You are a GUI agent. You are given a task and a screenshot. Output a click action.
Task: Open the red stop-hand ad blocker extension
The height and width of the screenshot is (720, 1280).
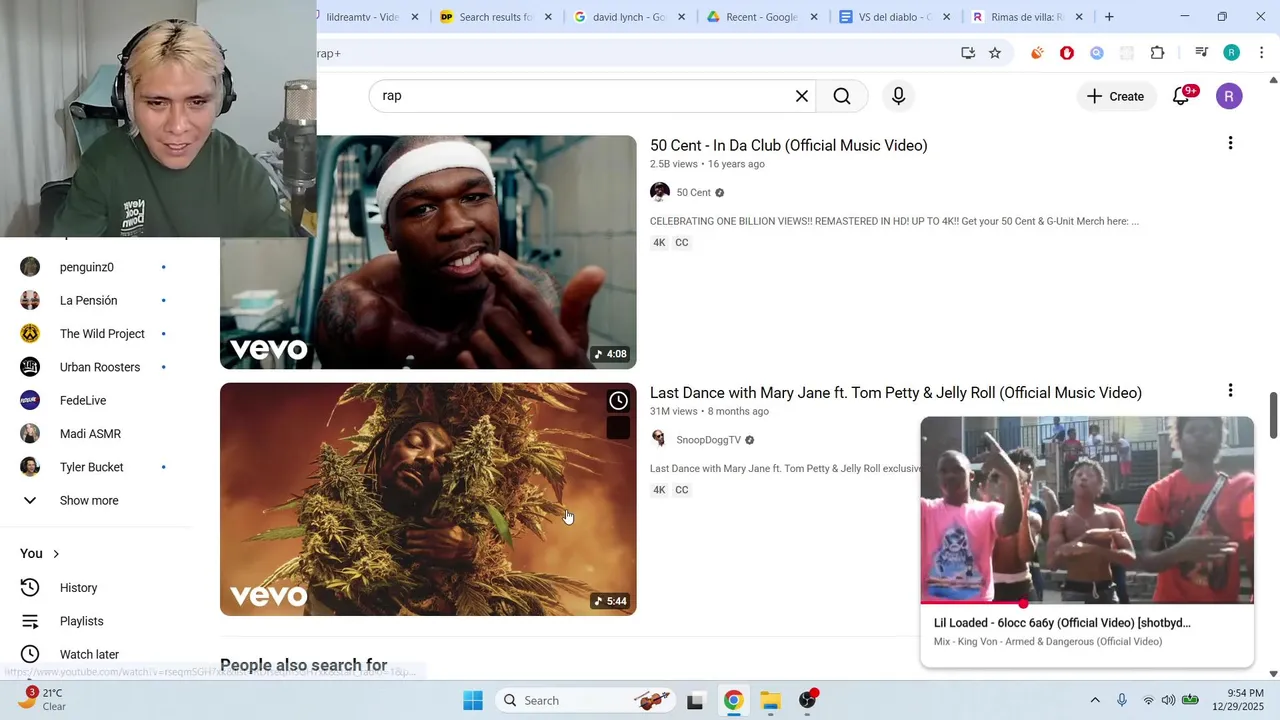click(x=1067, y=53)
